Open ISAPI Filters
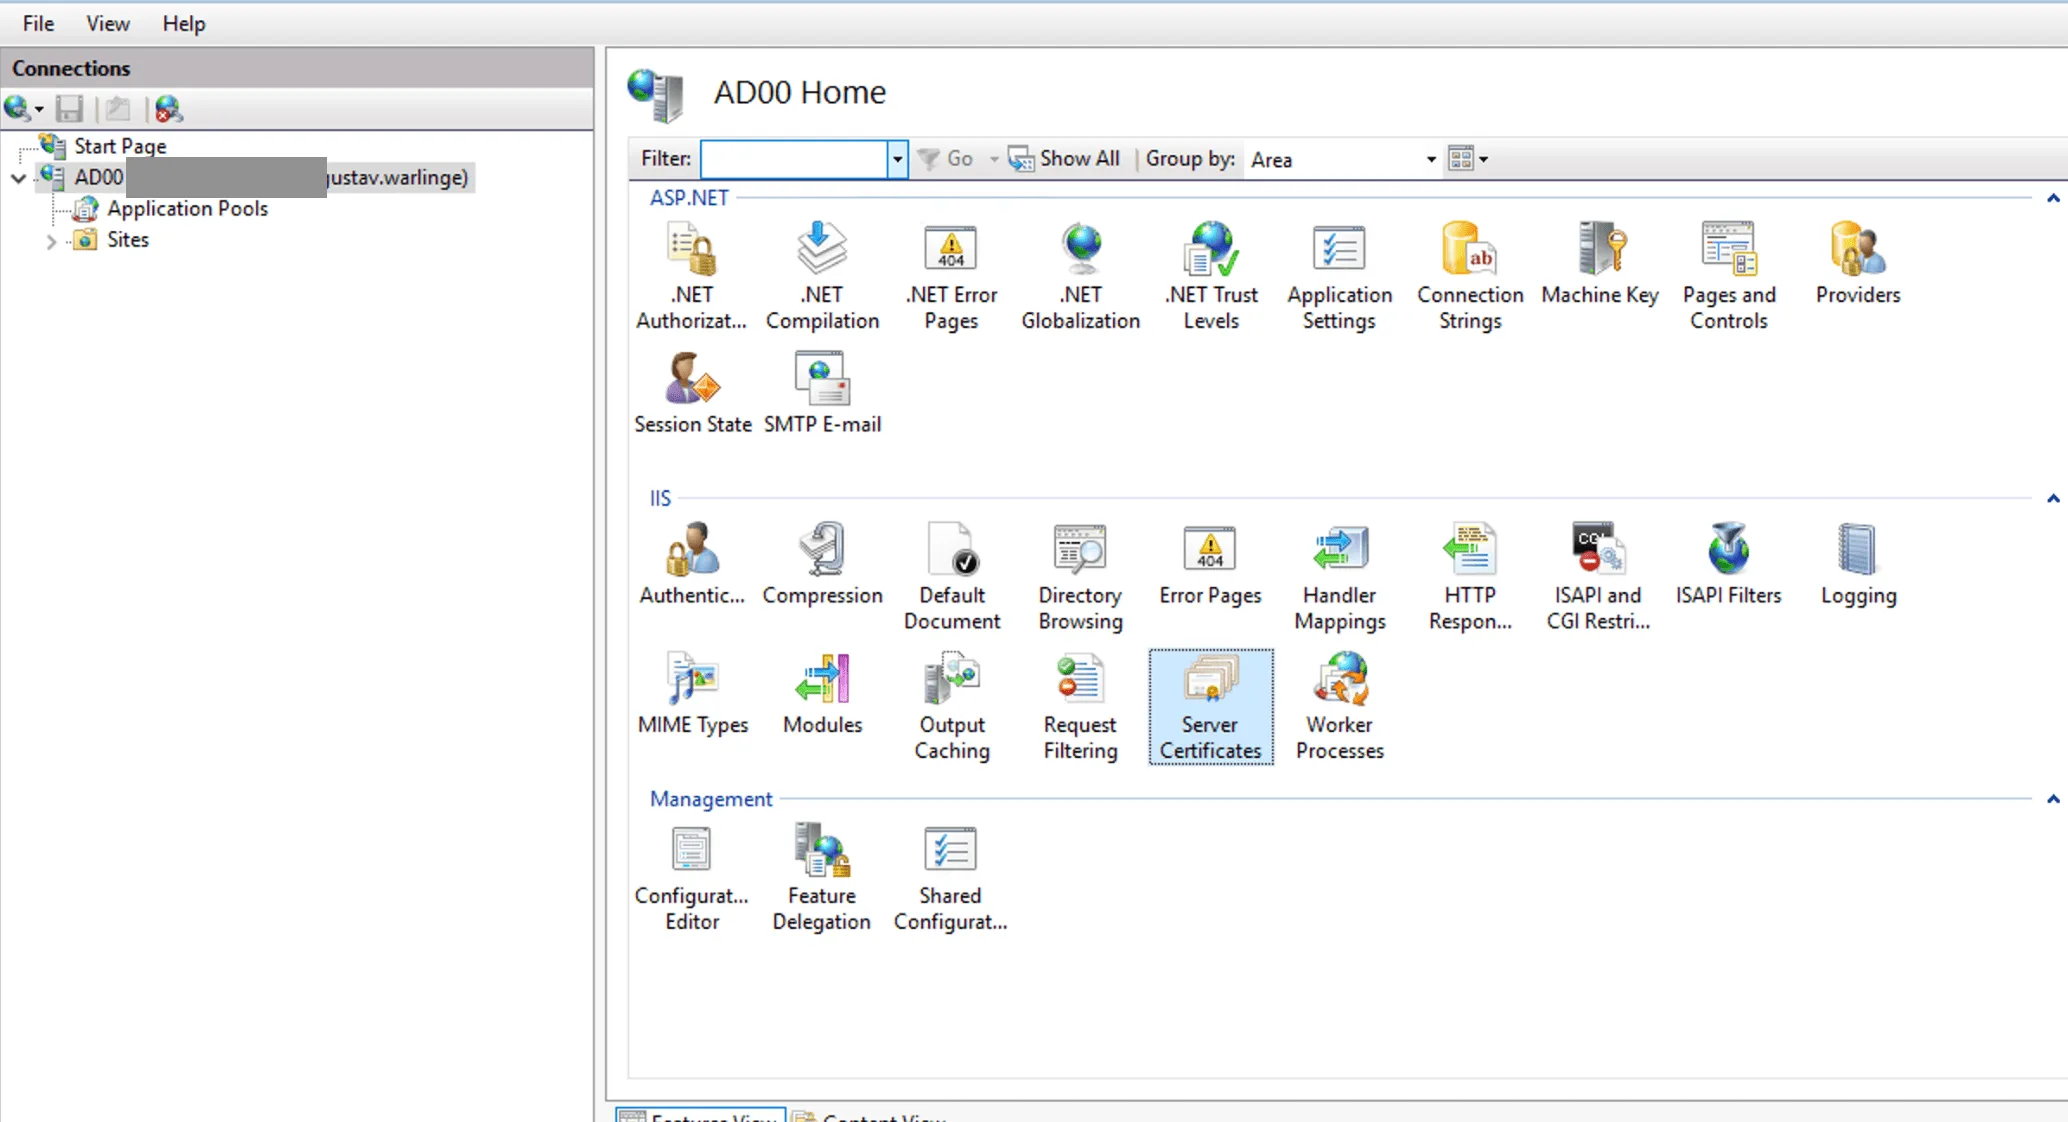 tap(1729, 565)
